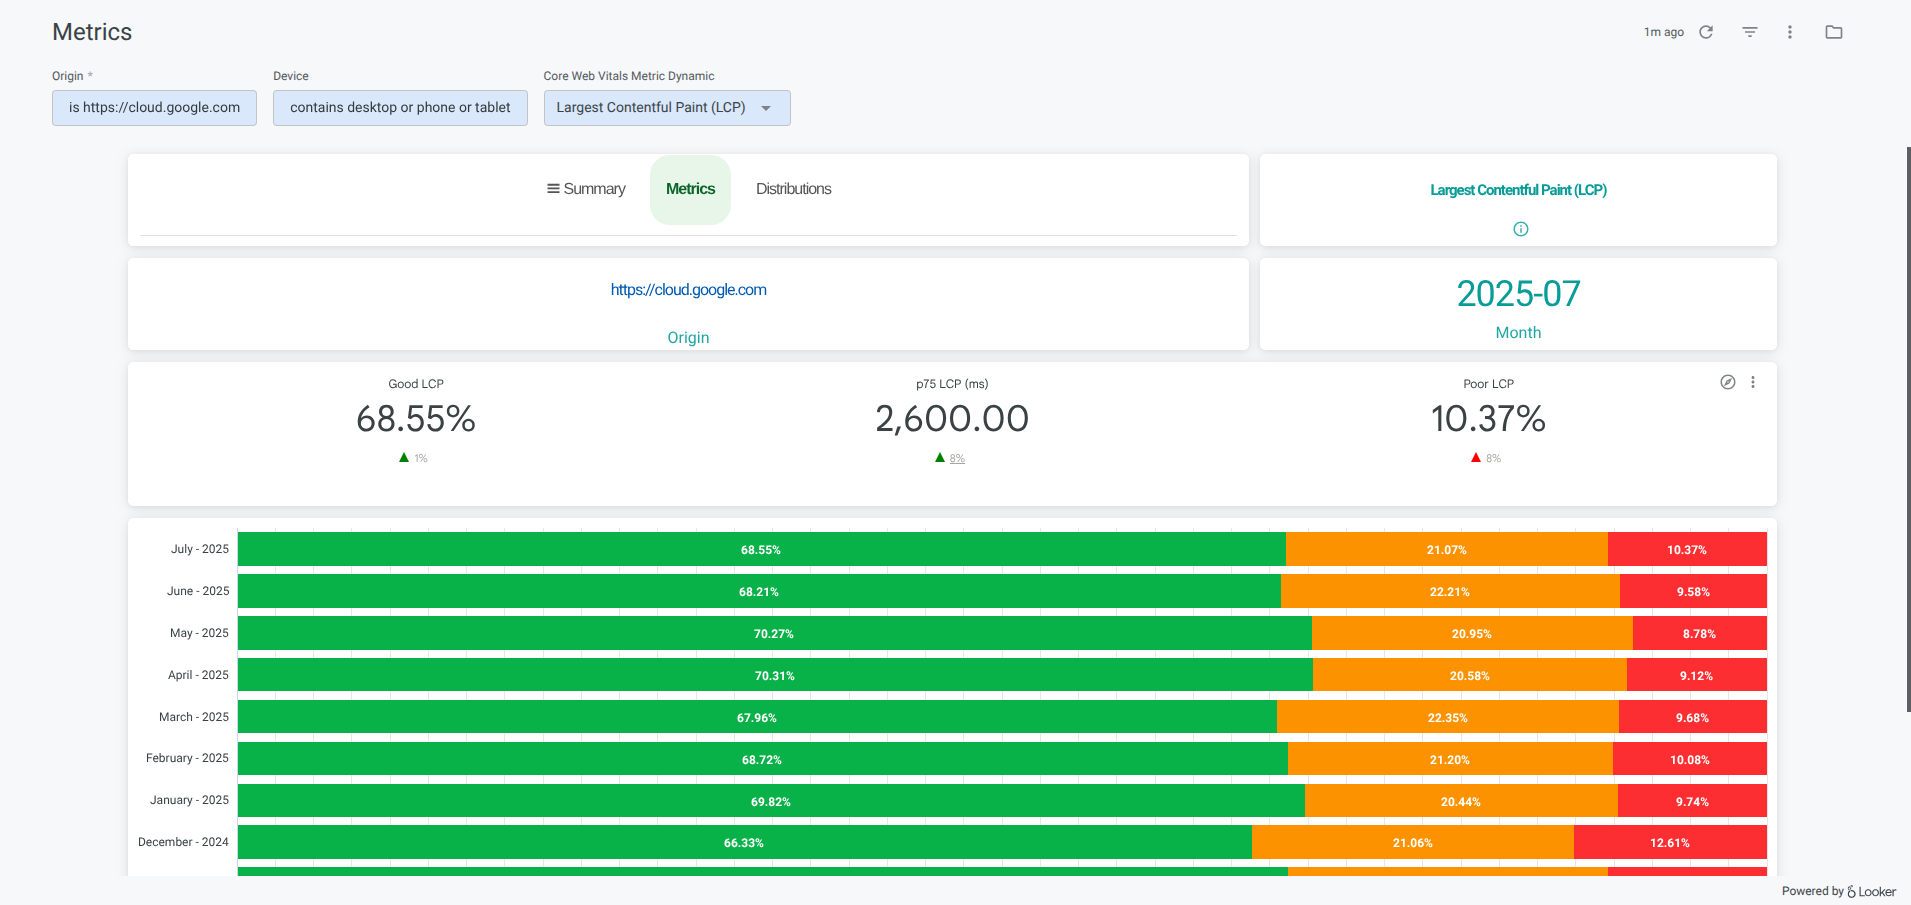Click the 10.37% Poor LCP value
The width and height of the screenshot is (1911, 905).
[x=1488, y=419]
